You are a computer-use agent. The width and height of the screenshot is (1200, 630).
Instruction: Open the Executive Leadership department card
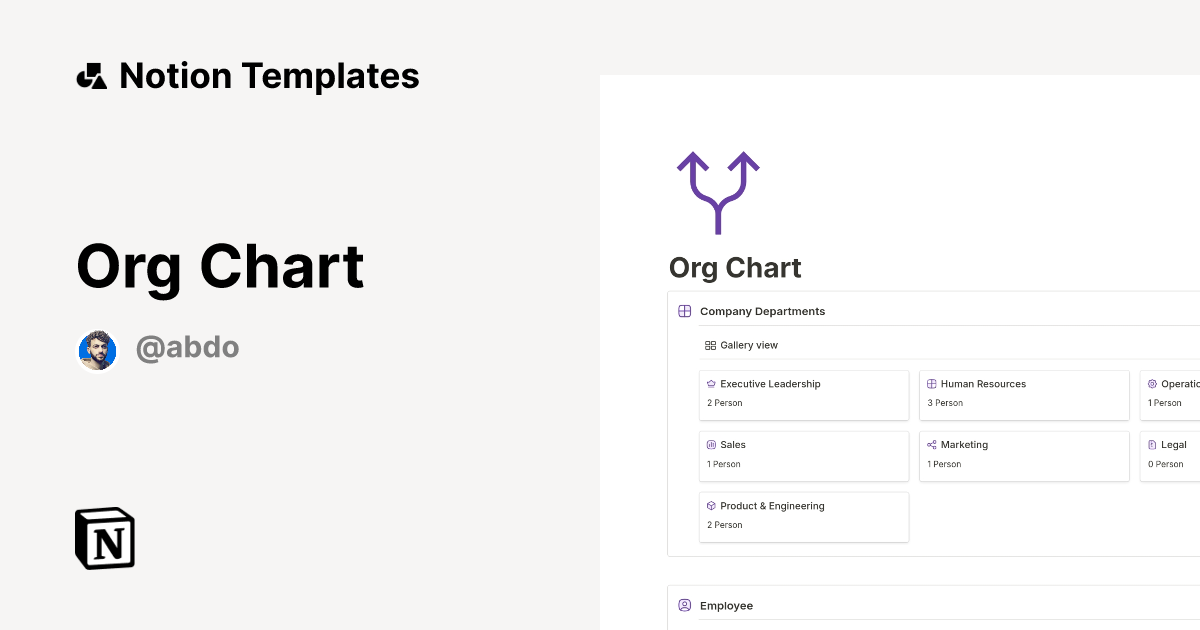[804, 395]
